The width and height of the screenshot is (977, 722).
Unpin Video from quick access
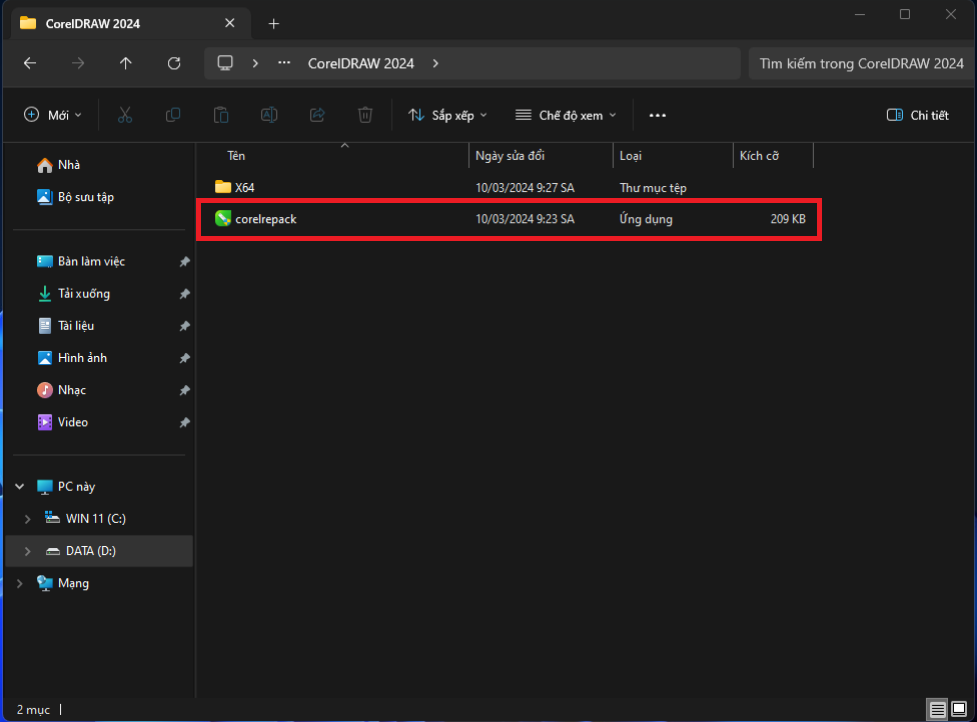click(x=184, y=422)
